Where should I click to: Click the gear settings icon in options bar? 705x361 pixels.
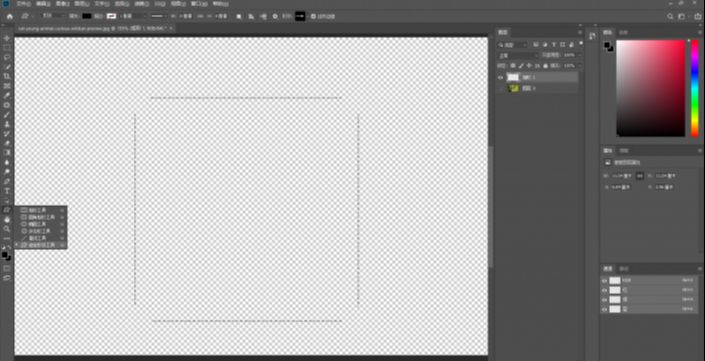275,16
